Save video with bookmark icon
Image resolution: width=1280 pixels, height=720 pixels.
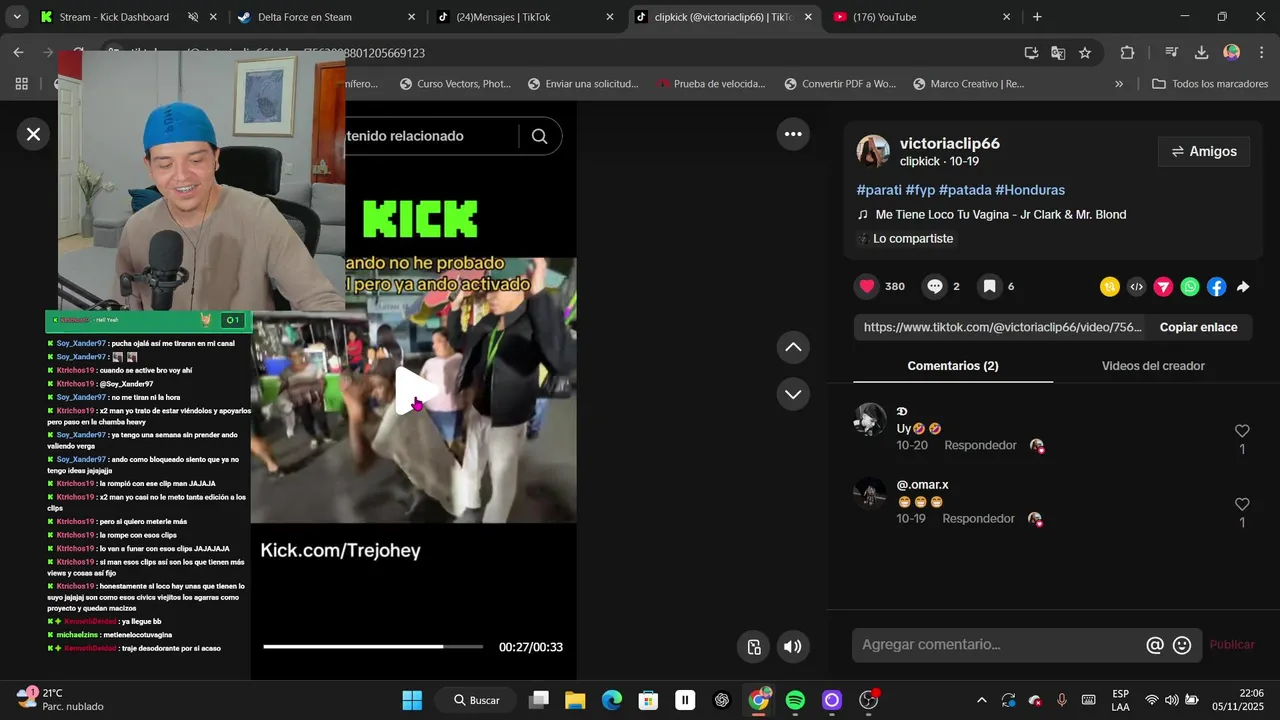(x=989, y=286)
